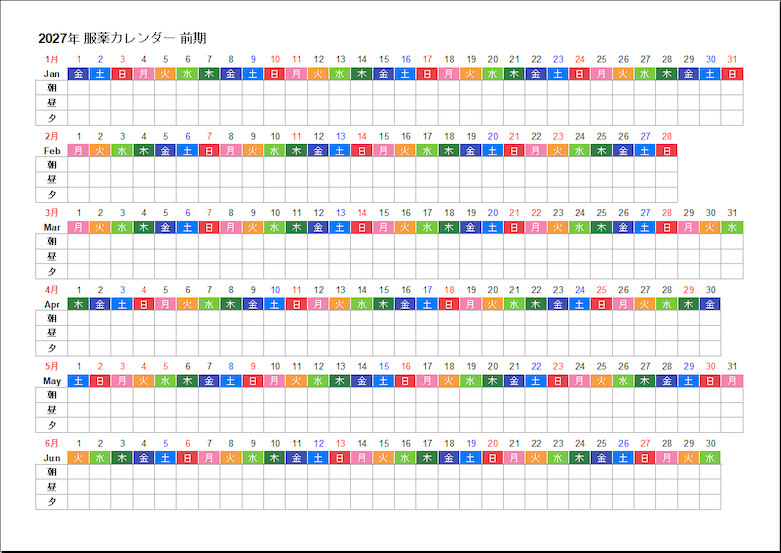781x553 pixels.
Task: Select the May month label
Action: (x=52, y=381)
